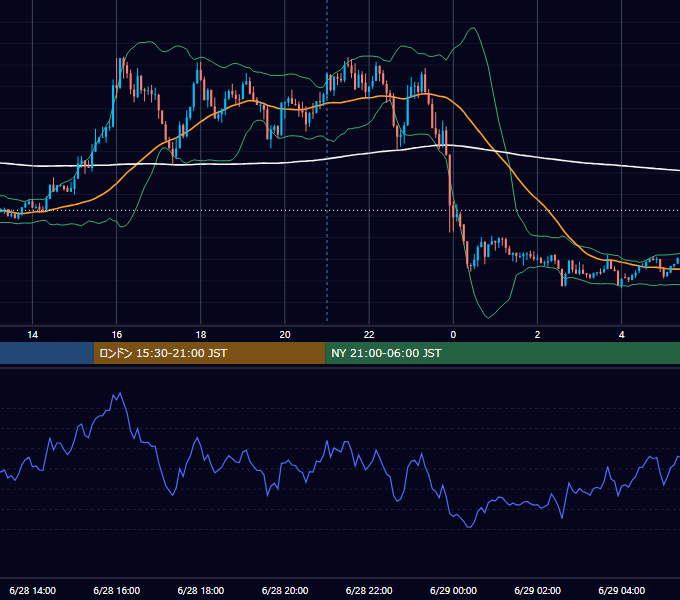
Task: Click the 6/28 16:00 date label
Action: [x=117, y=590]
